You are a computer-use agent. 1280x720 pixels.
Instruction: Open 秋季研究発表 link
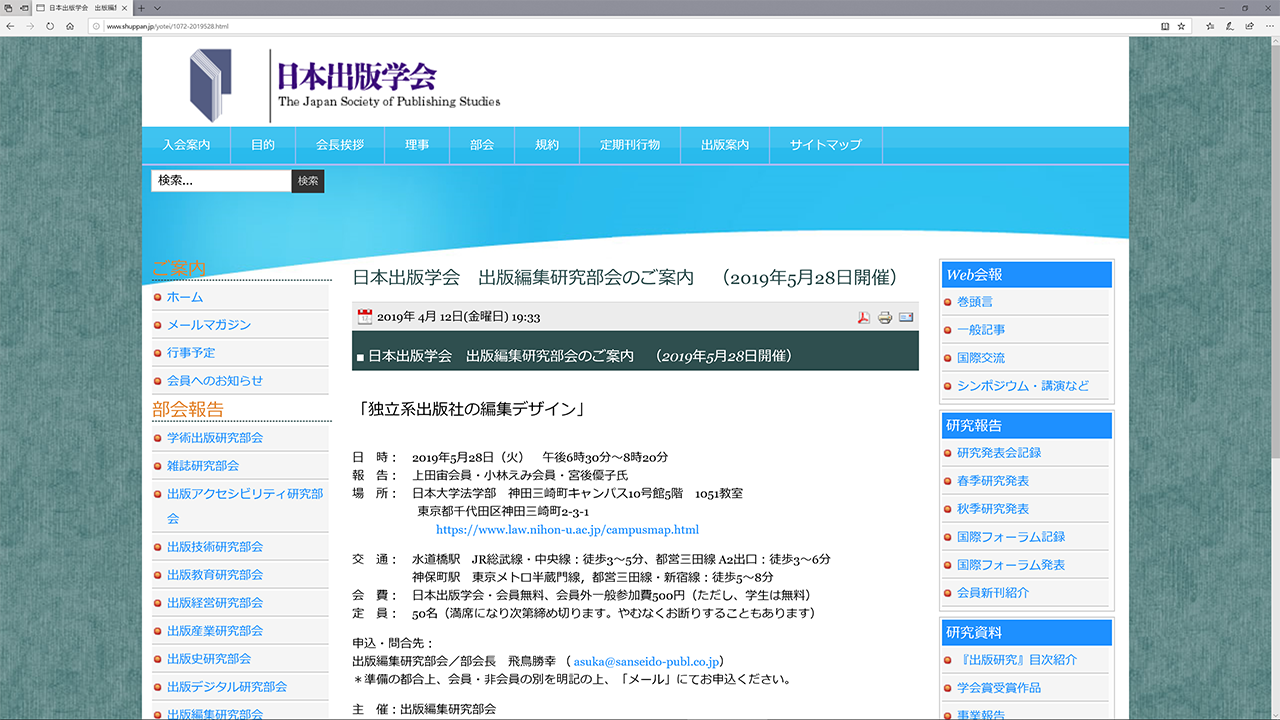pyautogui.click(x=993, y=509)
